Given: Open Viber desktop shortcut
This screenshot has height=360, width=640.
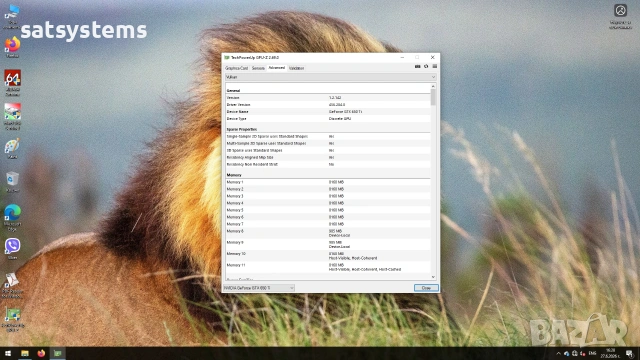Looking at the screenshot, I should 12,249.
